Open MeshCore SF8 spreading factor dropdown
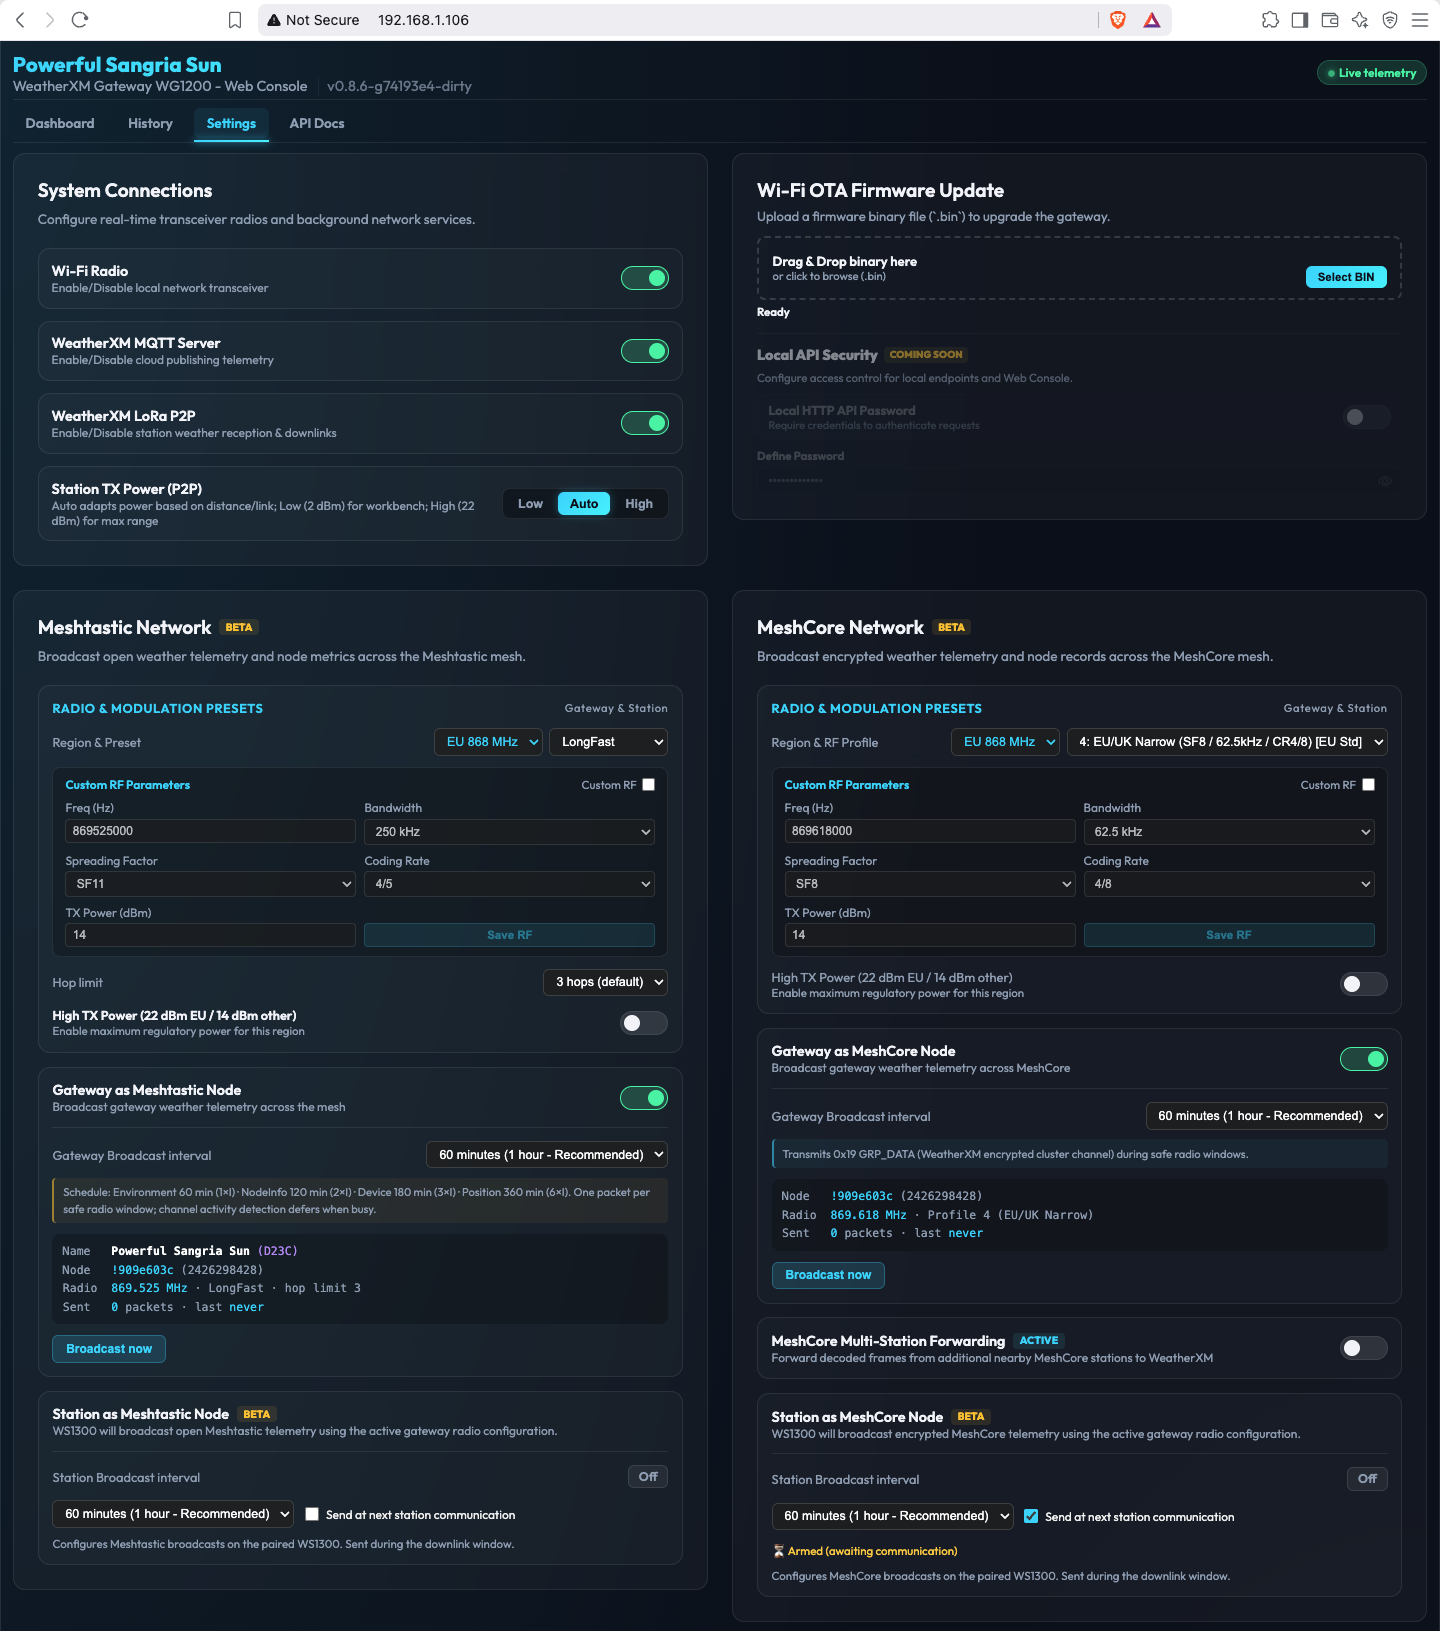 pos(930,884)
